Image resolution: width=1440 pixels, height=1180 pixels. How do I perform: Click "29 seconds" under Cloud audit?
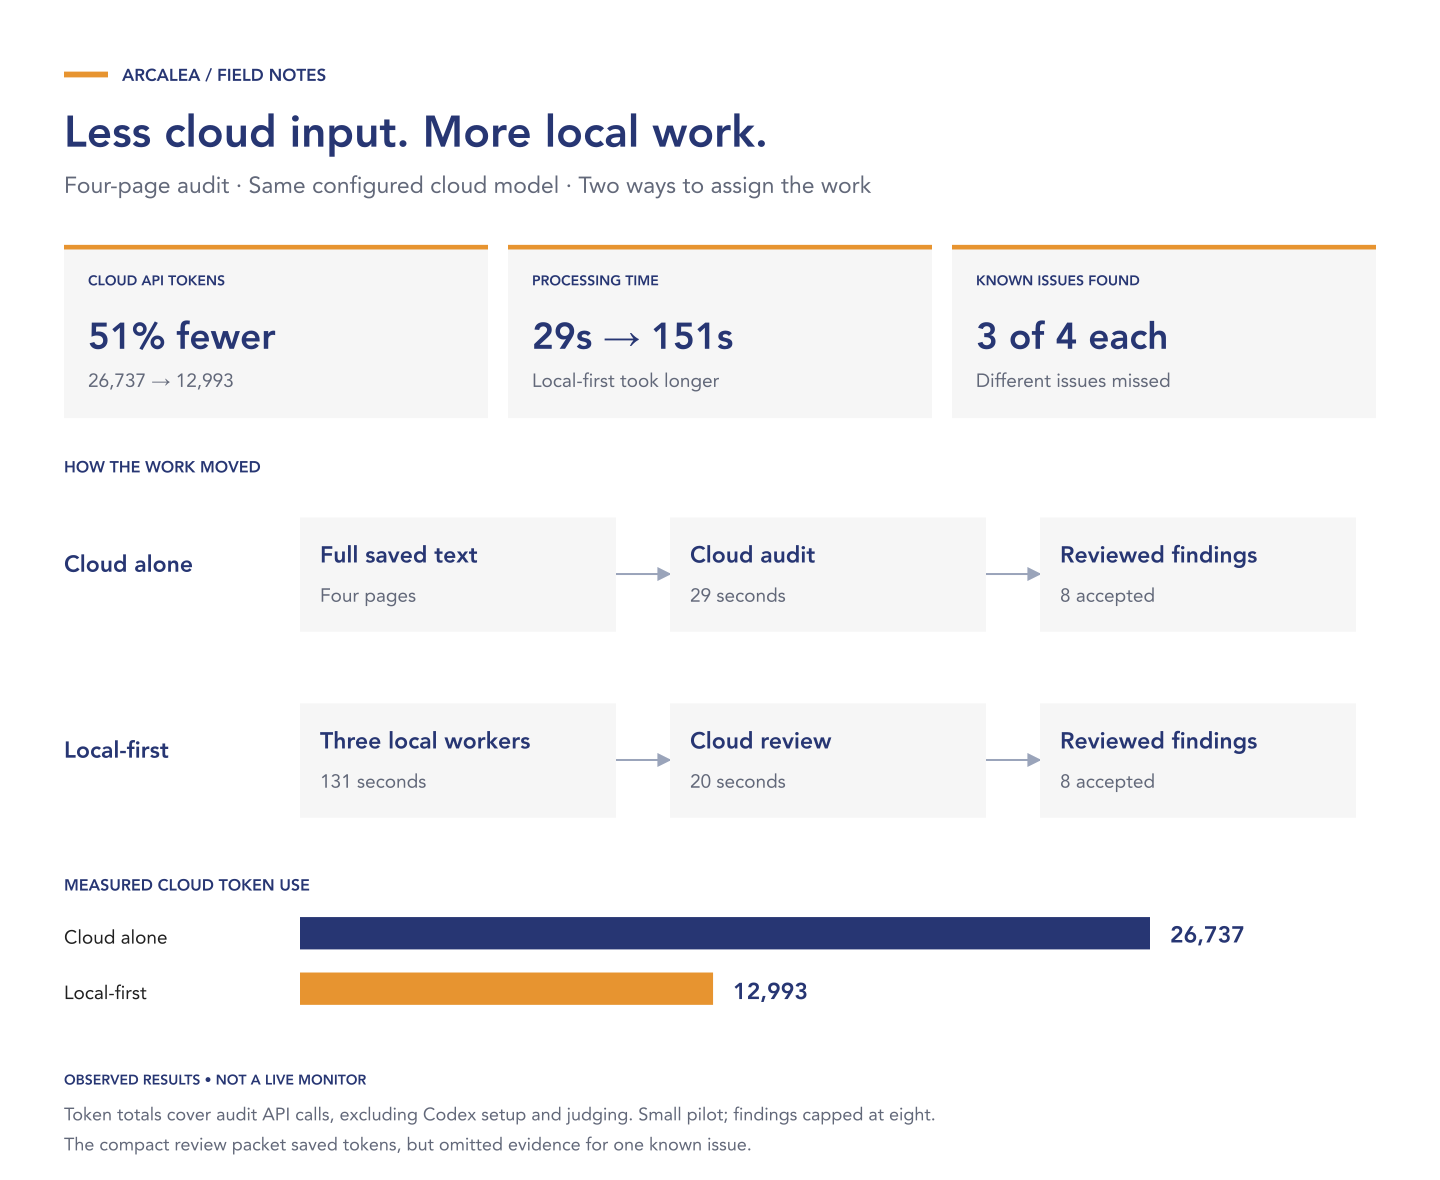click(737, 596)
